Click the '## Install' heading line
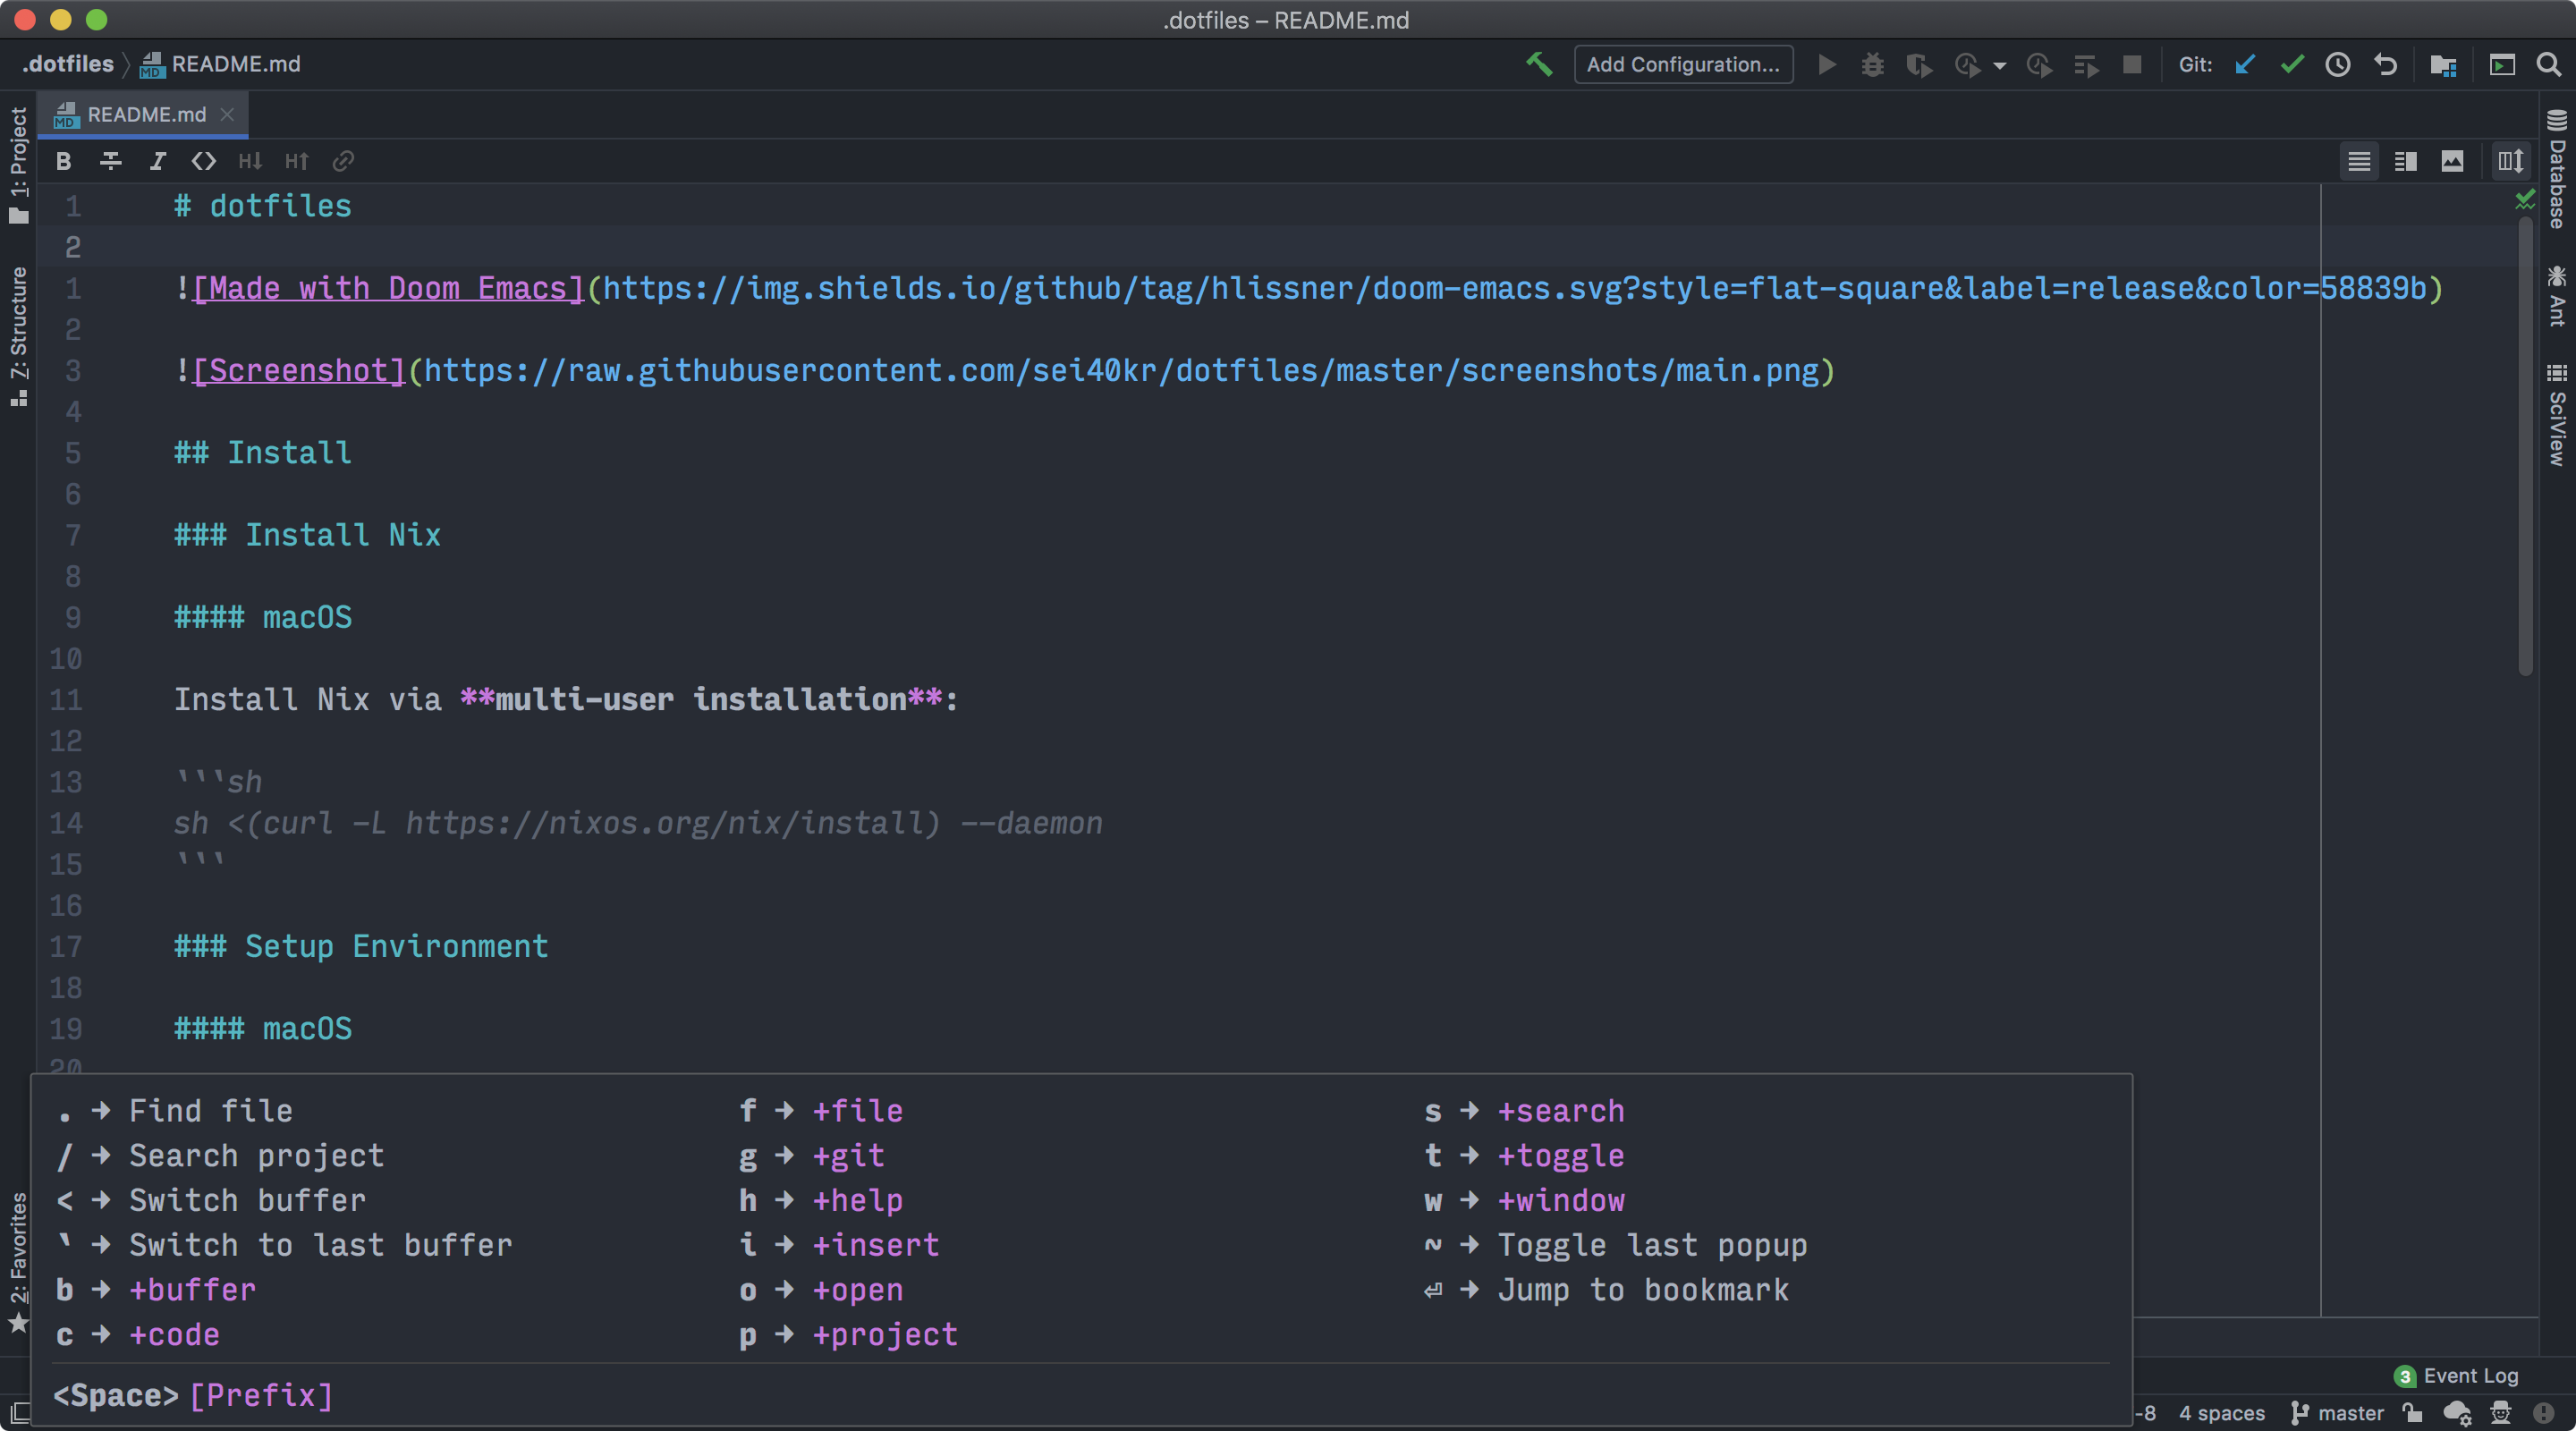This screenshot has height=1431, width=2576. (x=263, y=453)
